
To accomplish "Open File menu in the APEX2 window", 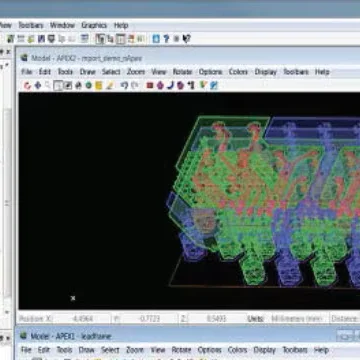I will pos(27,72).
